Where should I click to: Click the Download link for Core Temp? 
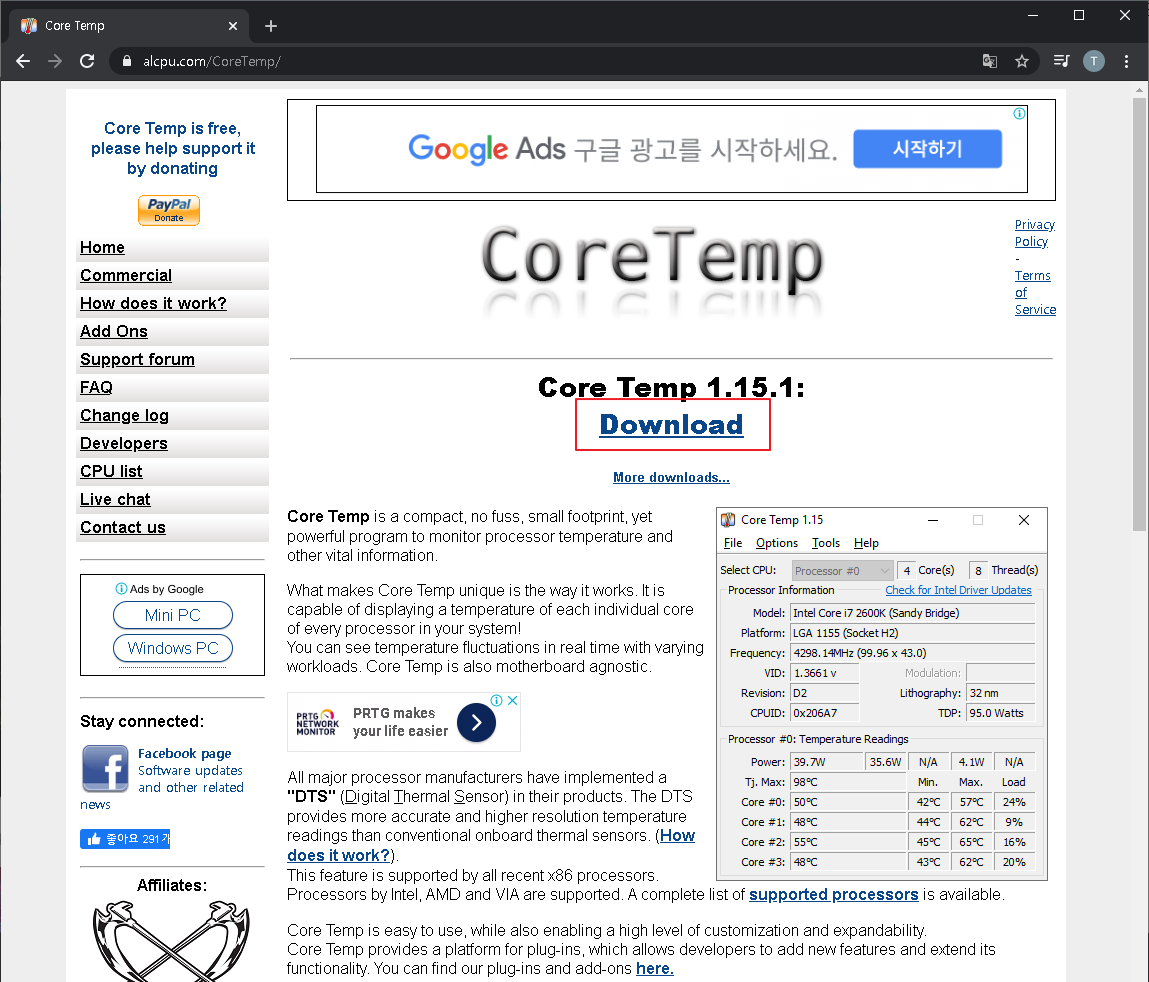click(671, 425)
